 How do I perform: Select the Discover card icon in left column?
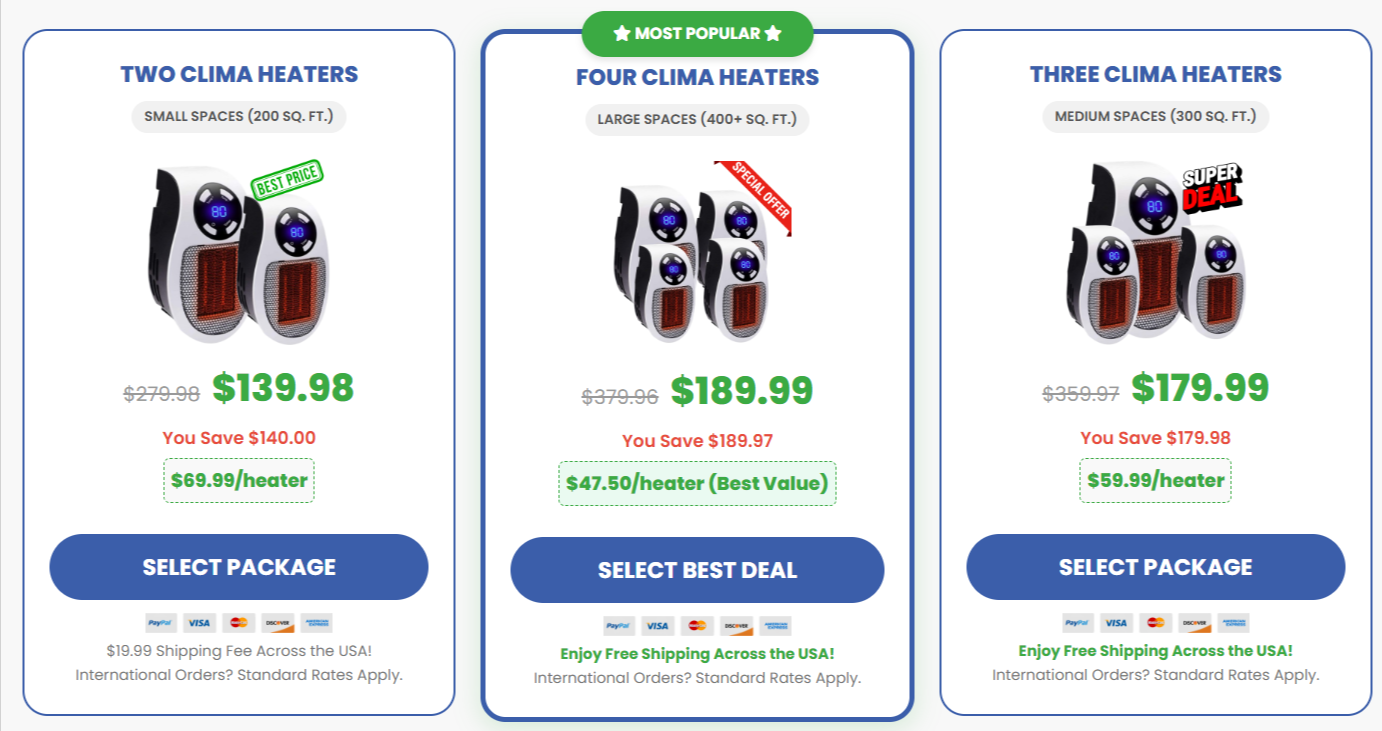(276, 624)
